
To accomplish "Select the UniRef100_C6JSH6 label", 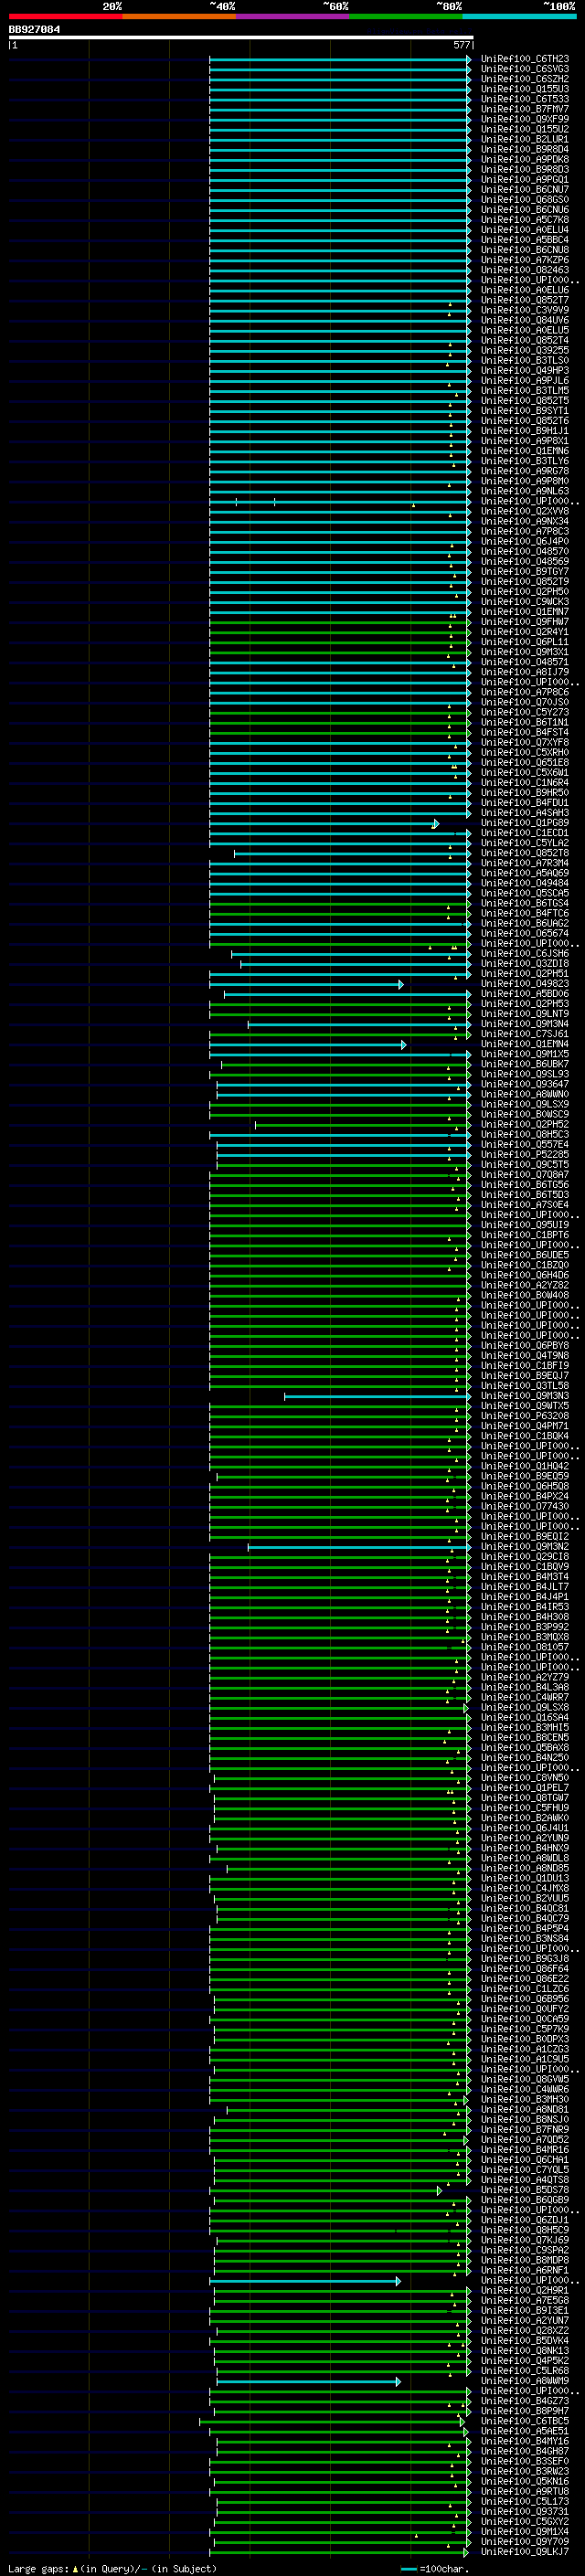I will 524,954.
